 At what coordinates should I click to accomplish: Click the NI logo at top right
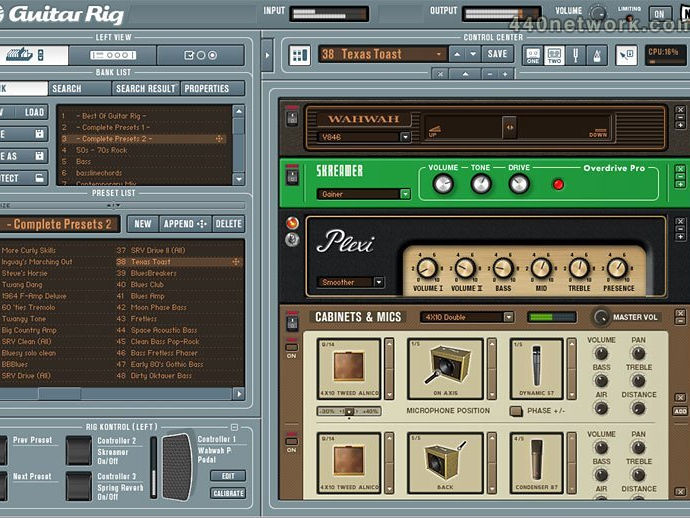pyautogui.click(x=685, y=14)
